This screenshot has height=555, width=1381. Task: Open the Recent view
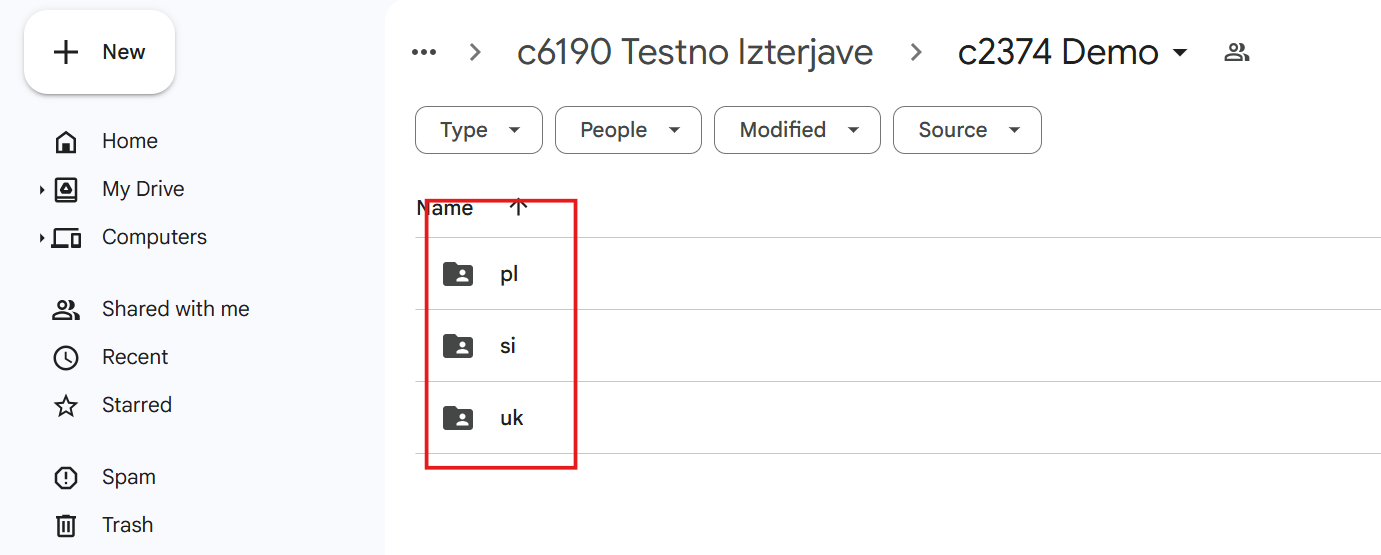tap(135, 357)
